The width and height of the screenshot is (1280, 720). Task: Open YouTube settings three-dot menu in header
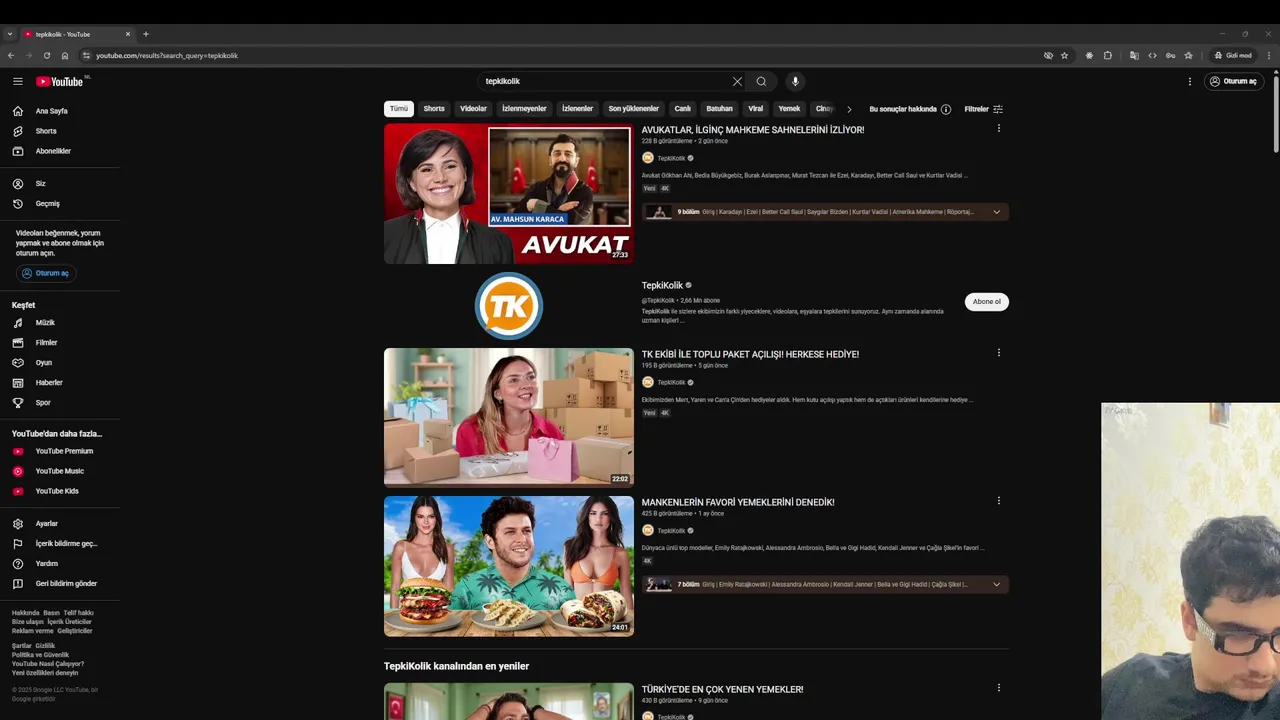(1190, 81)
